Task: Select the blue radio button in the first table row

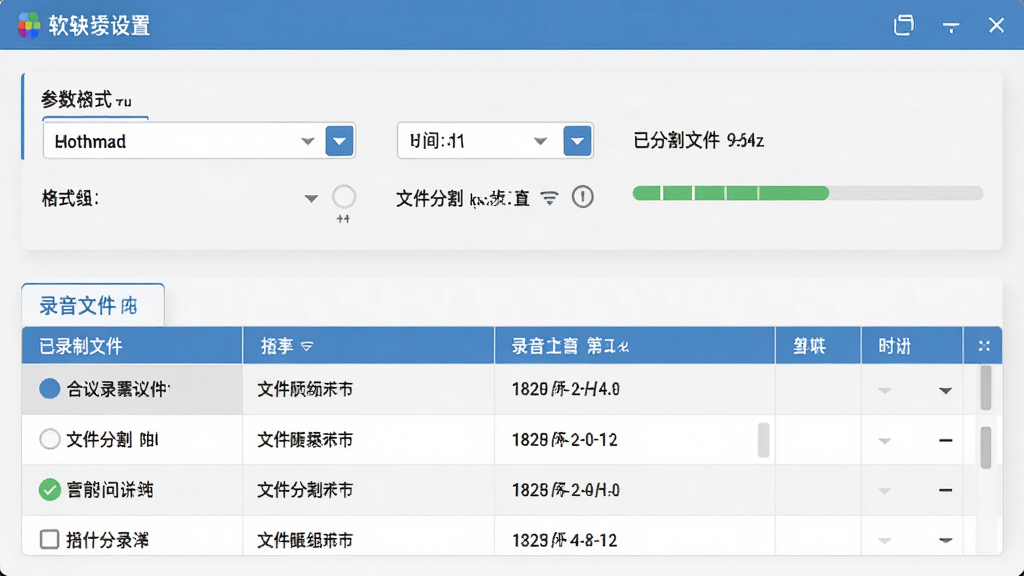Action: click(50, 389)
